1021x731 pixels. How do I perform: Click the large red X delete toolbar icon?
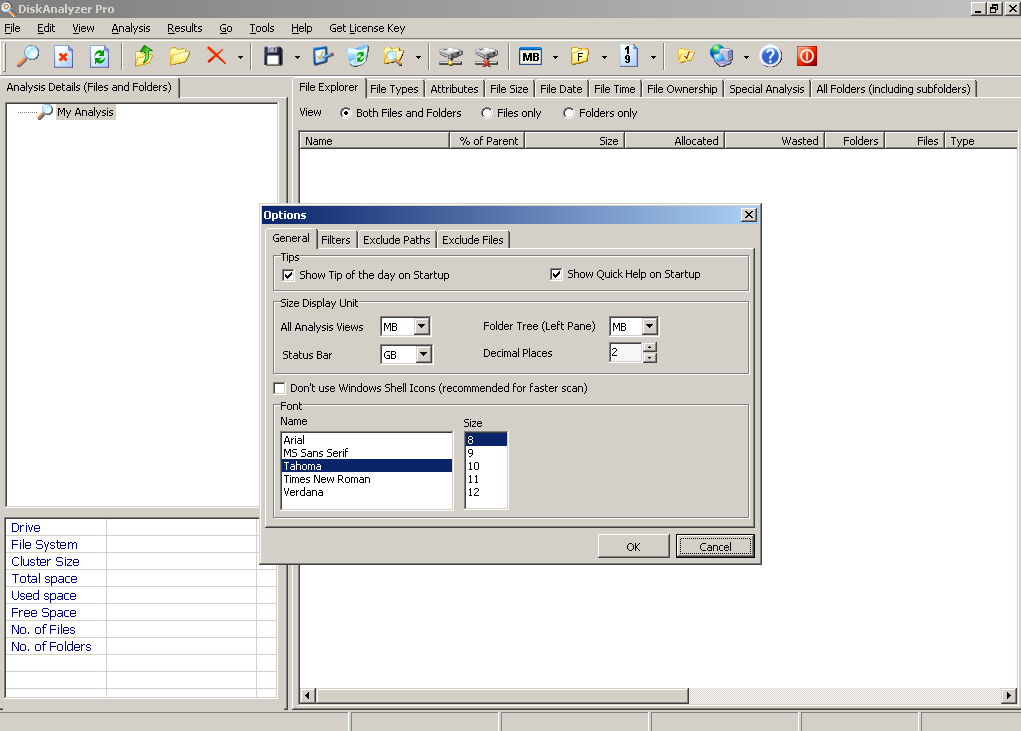click(216, 56)
